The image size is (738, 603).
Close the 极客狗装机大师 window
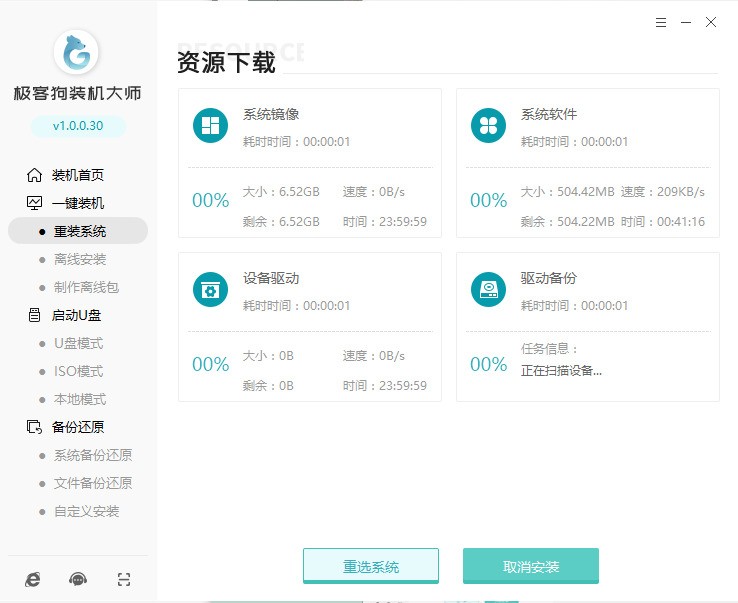pos(711,22)
